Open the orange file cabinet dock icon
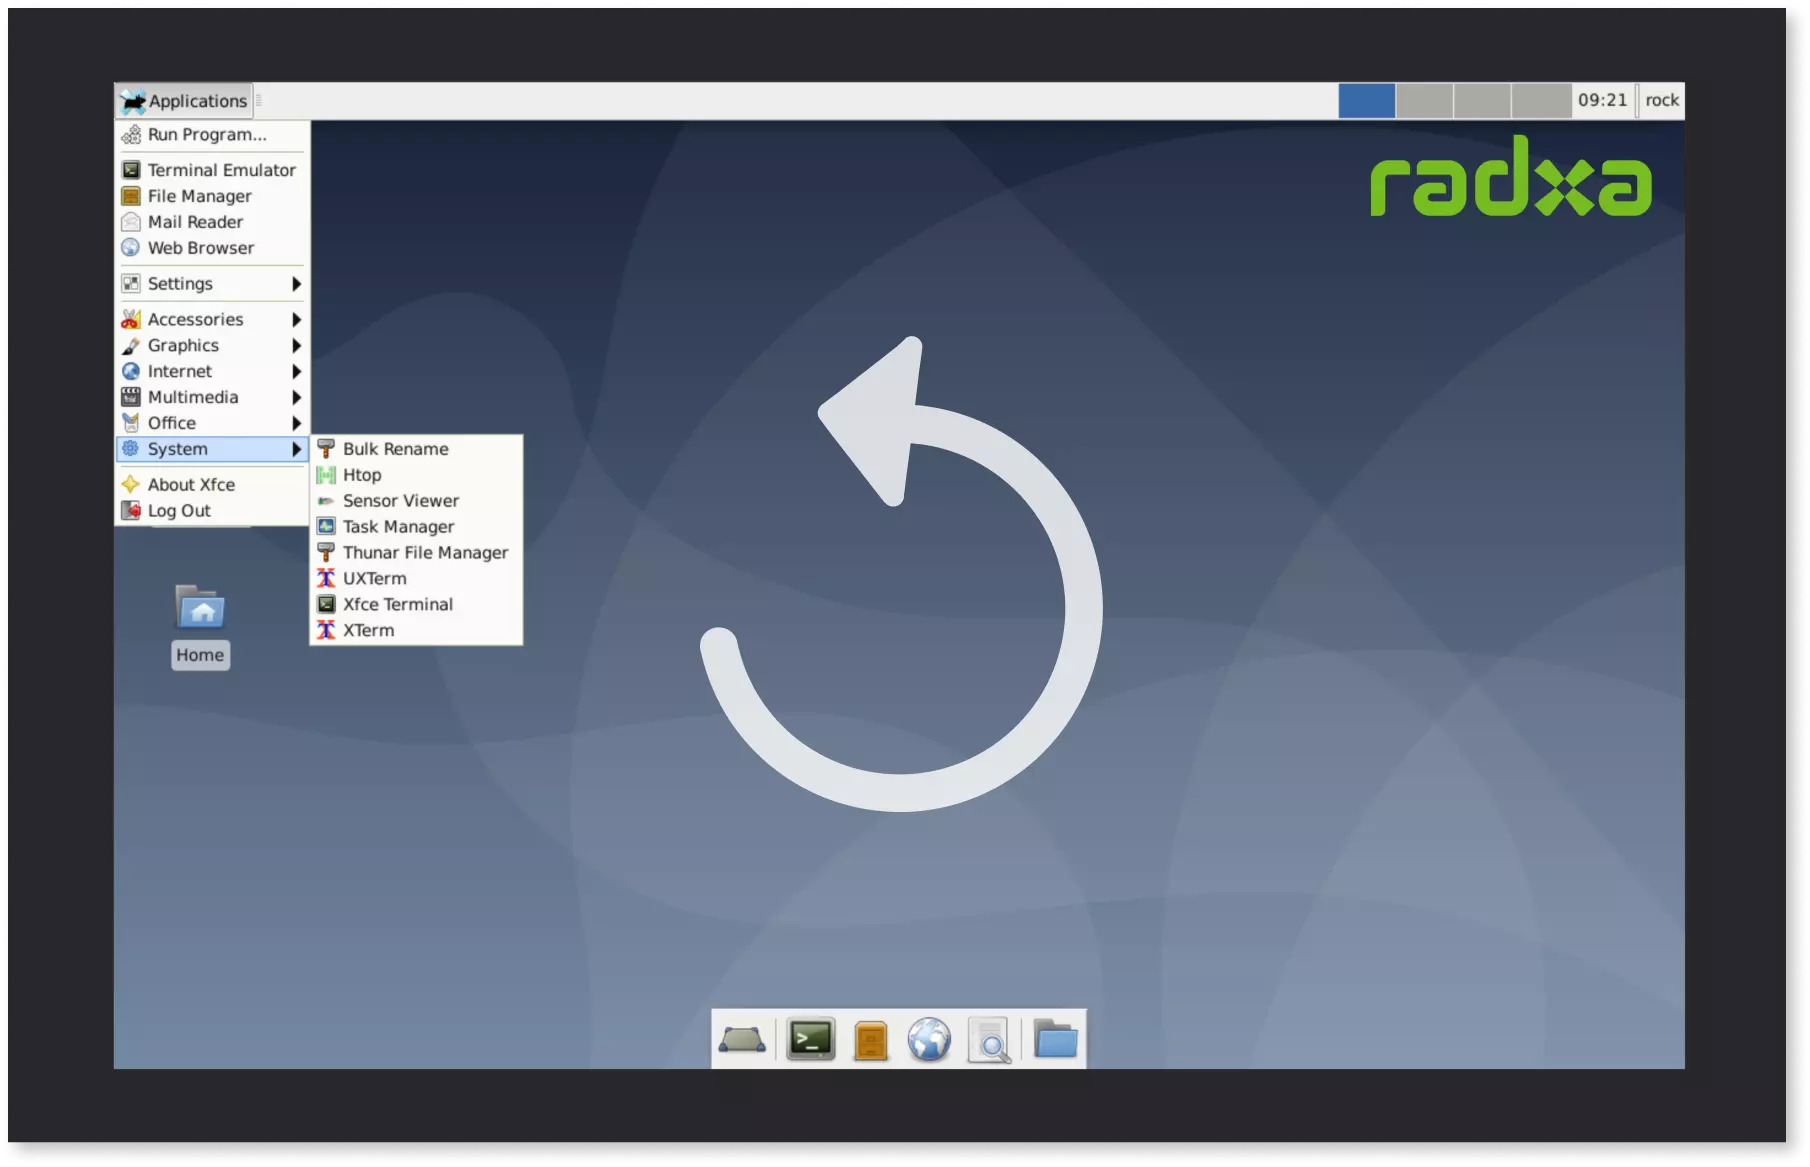Screen dimensions: 1810x1167 click(x=871, y=1042)
